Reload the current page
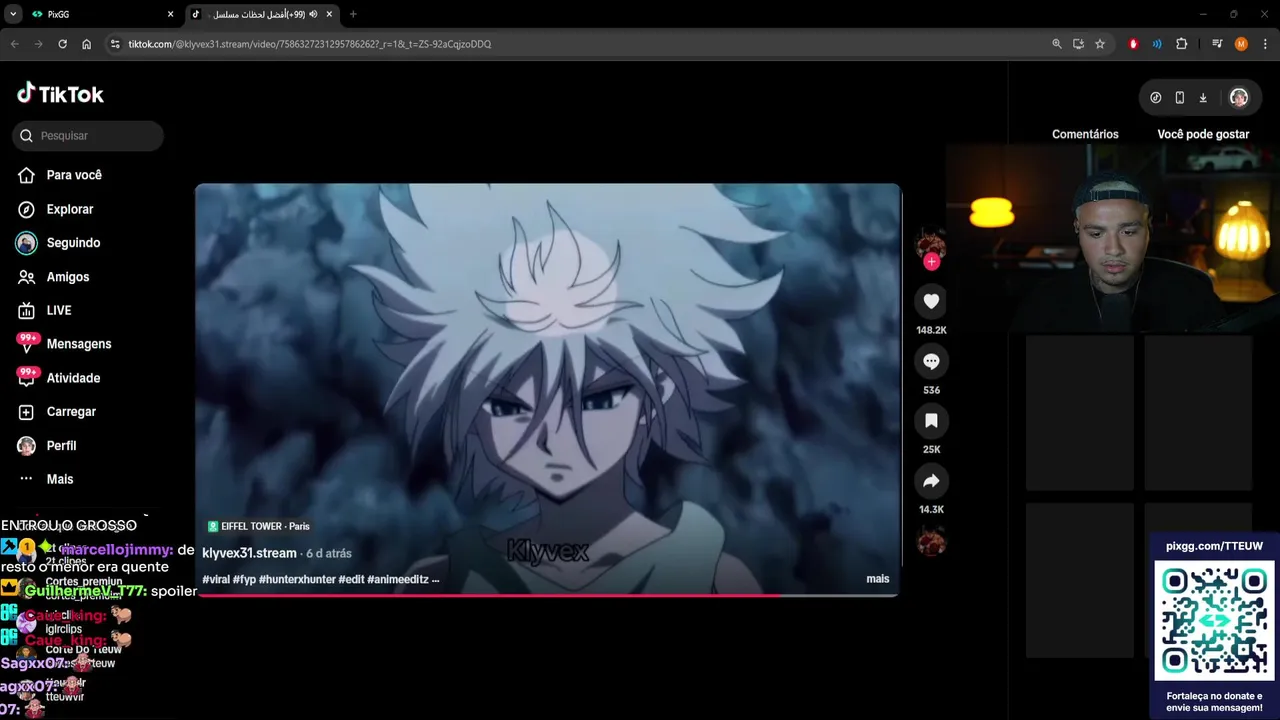 (x=62, y=44)
